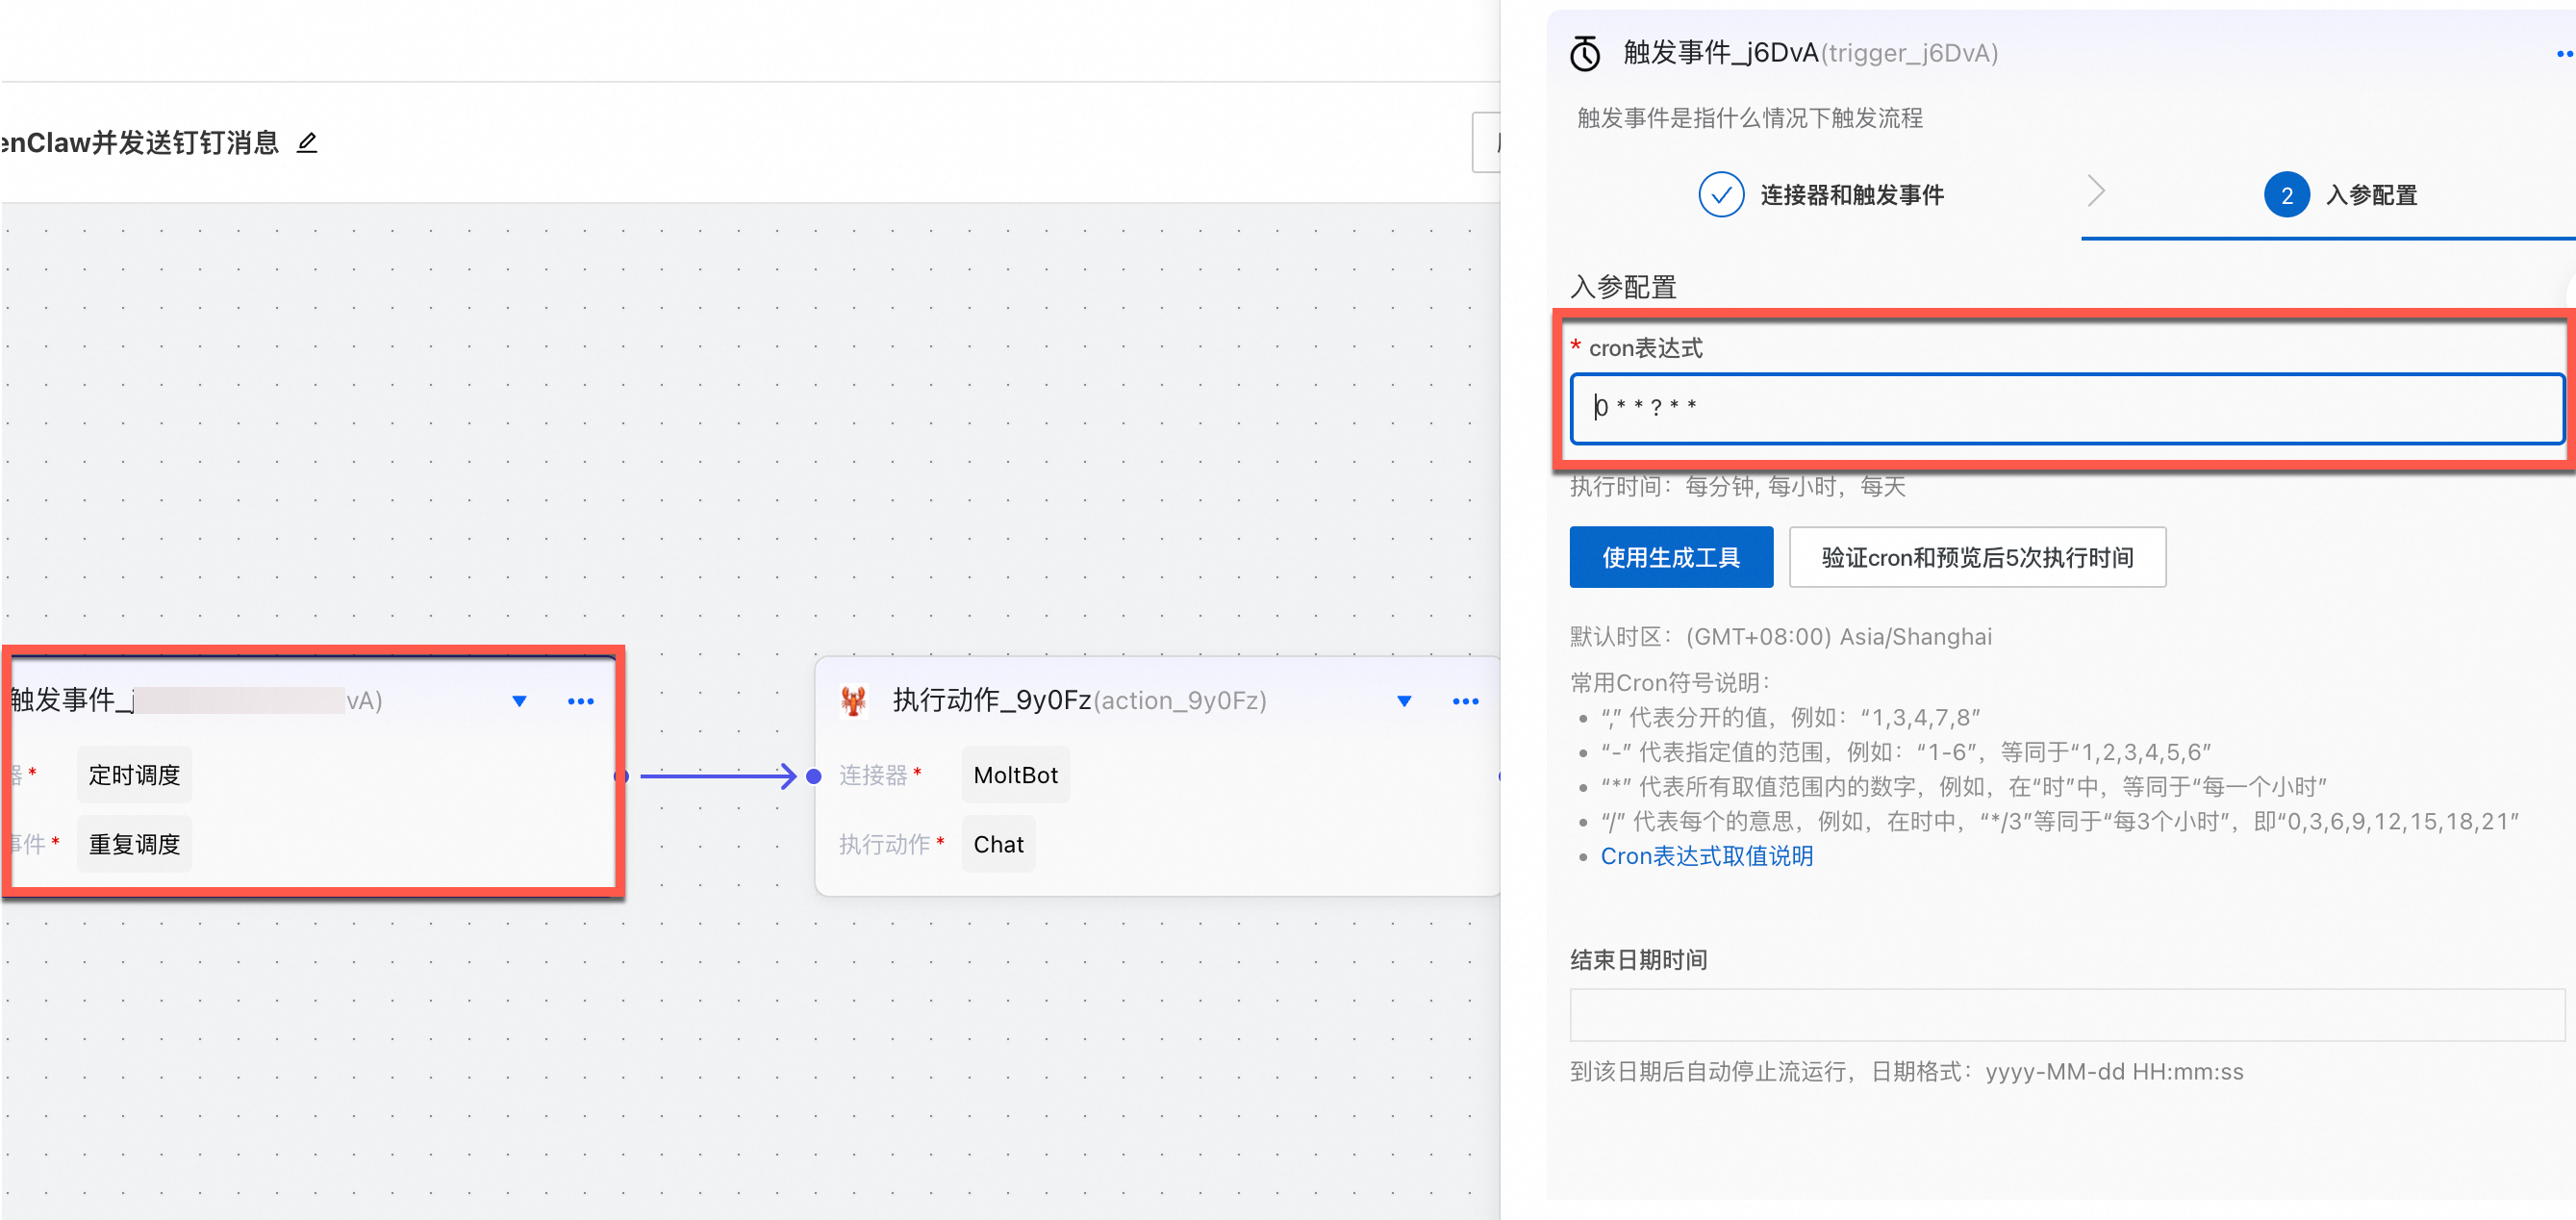Click the 结束日期时间 input field
Screen dimensions: 2576x1220
2066,1014
